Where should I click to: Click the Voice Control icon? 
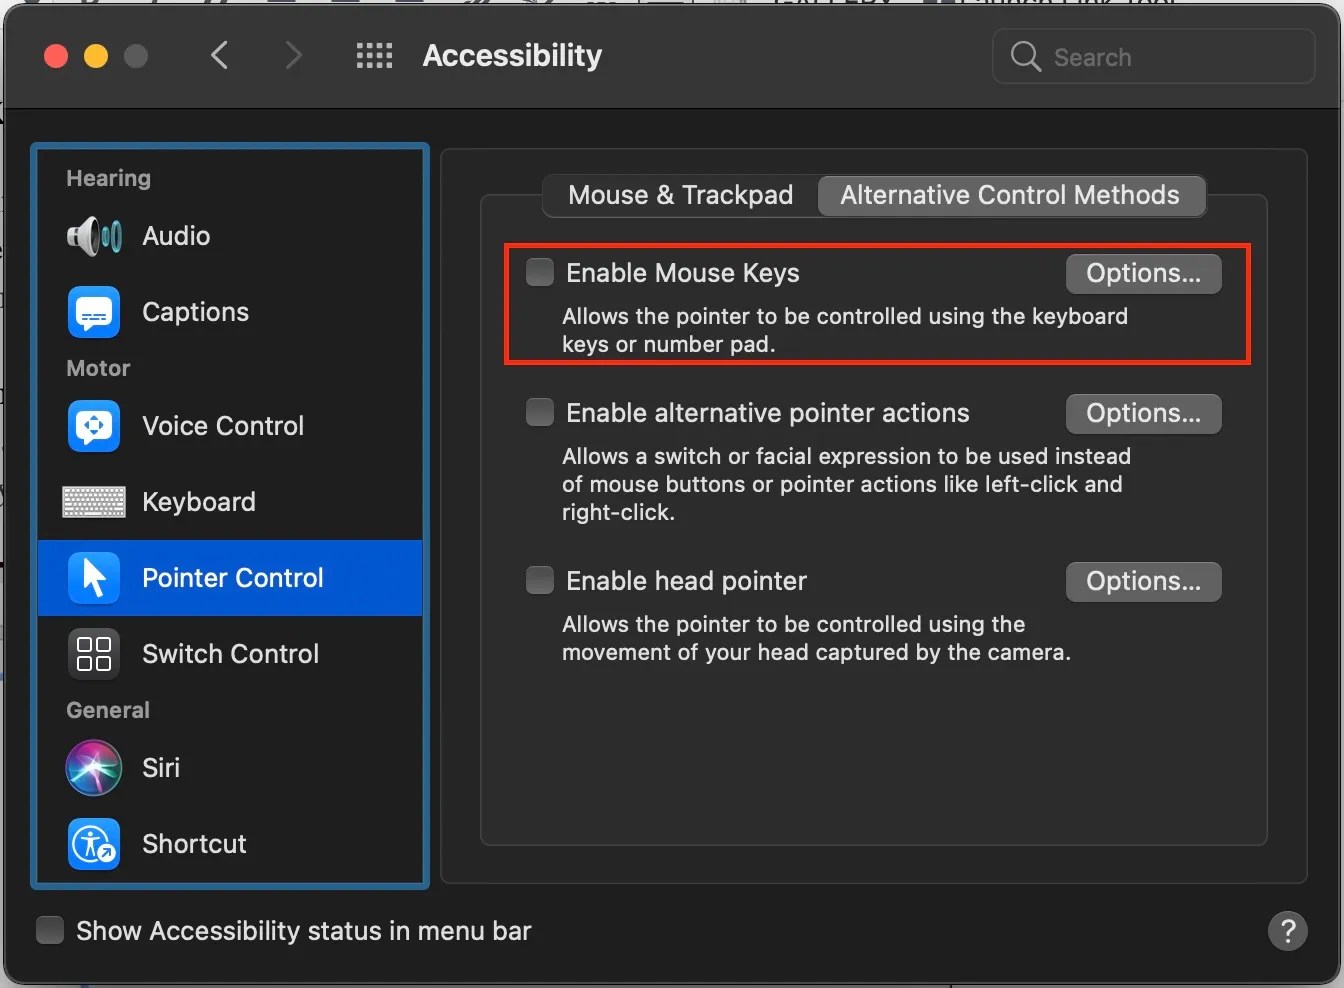(93, 426)
